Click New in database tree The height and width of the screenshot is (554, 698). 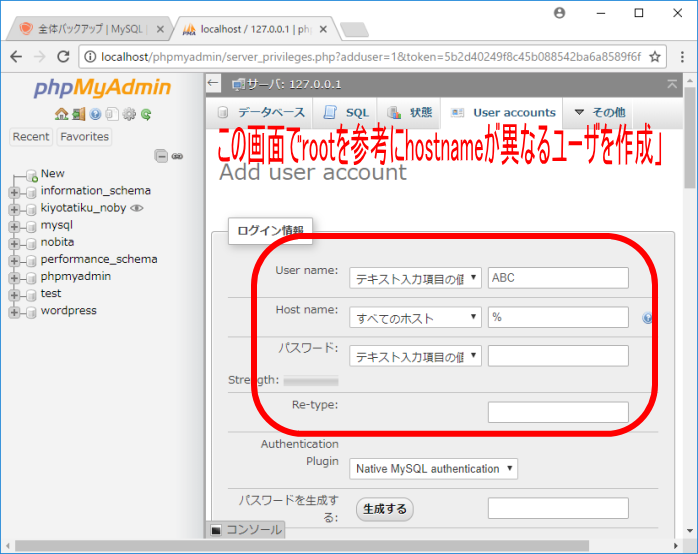click(53, 173)
